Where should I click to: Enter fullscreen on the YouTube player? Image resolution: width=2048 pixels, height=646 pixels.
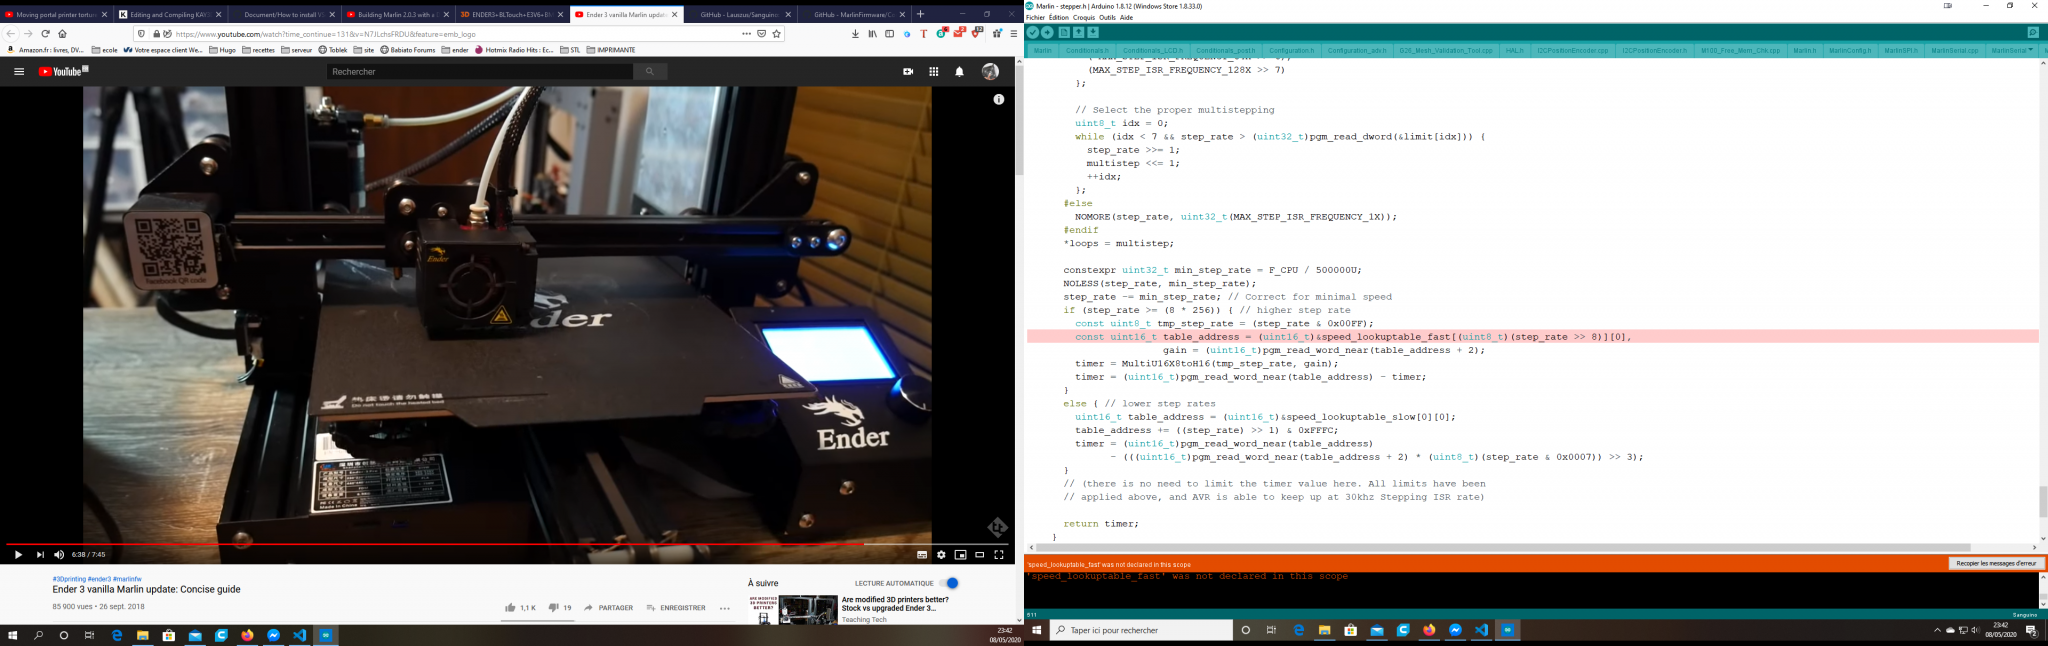998,555
